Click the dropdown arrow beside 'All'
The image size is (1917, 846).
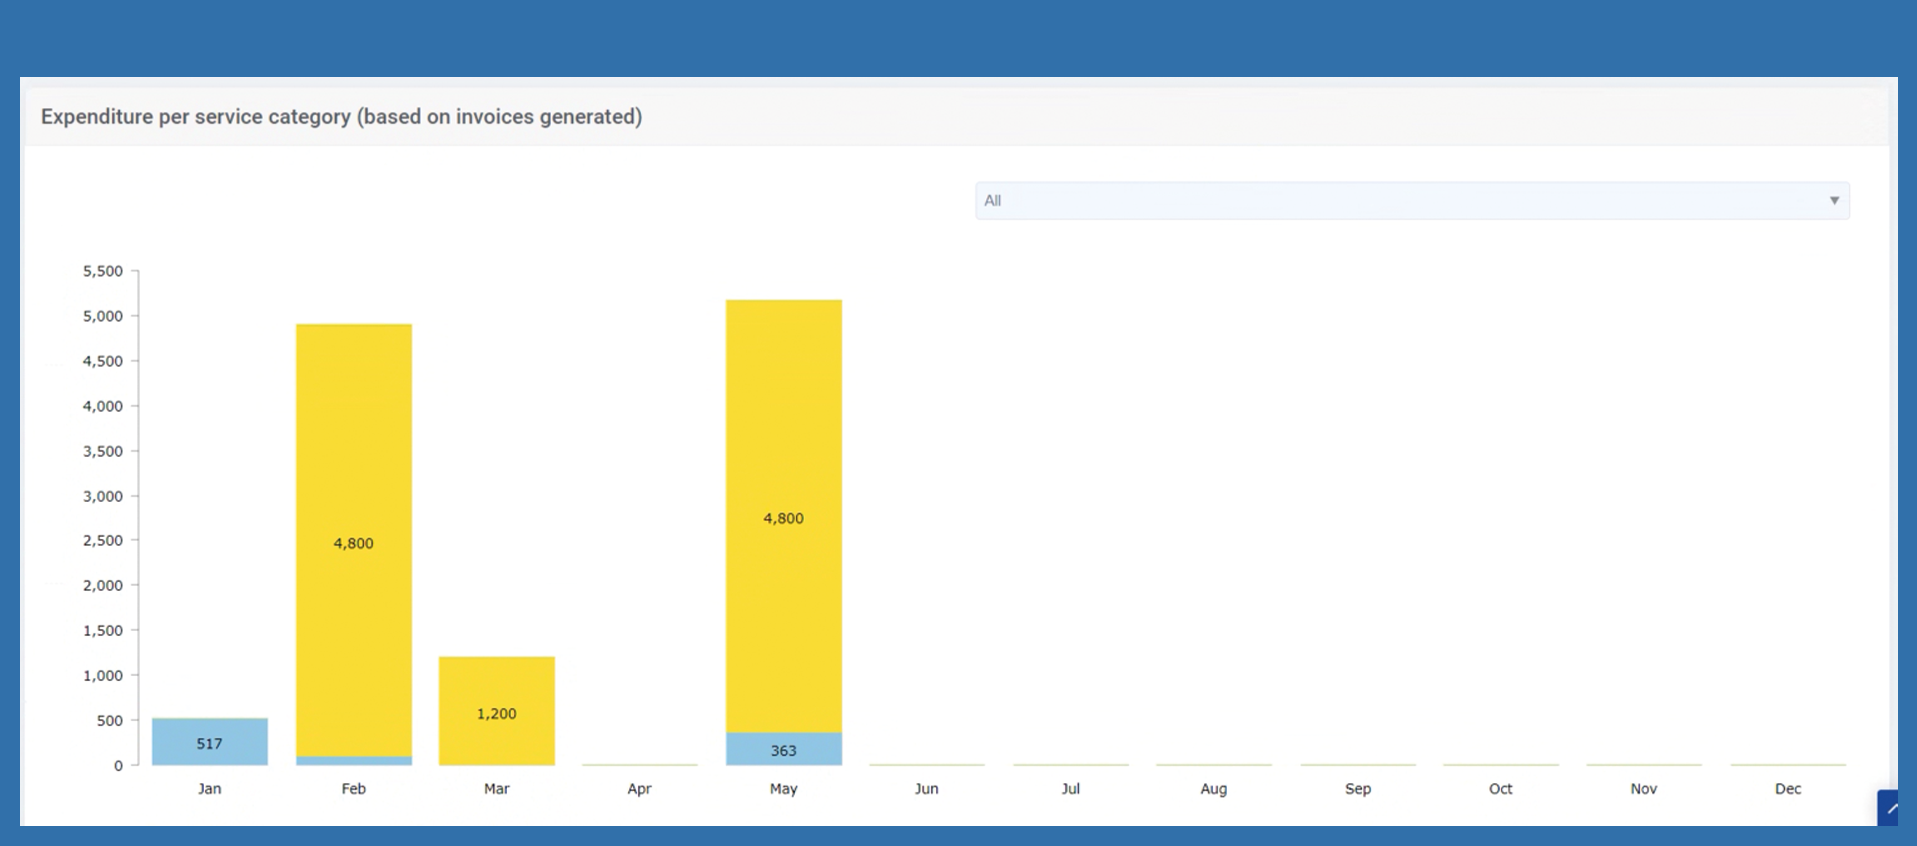[x=1833, y=201]
